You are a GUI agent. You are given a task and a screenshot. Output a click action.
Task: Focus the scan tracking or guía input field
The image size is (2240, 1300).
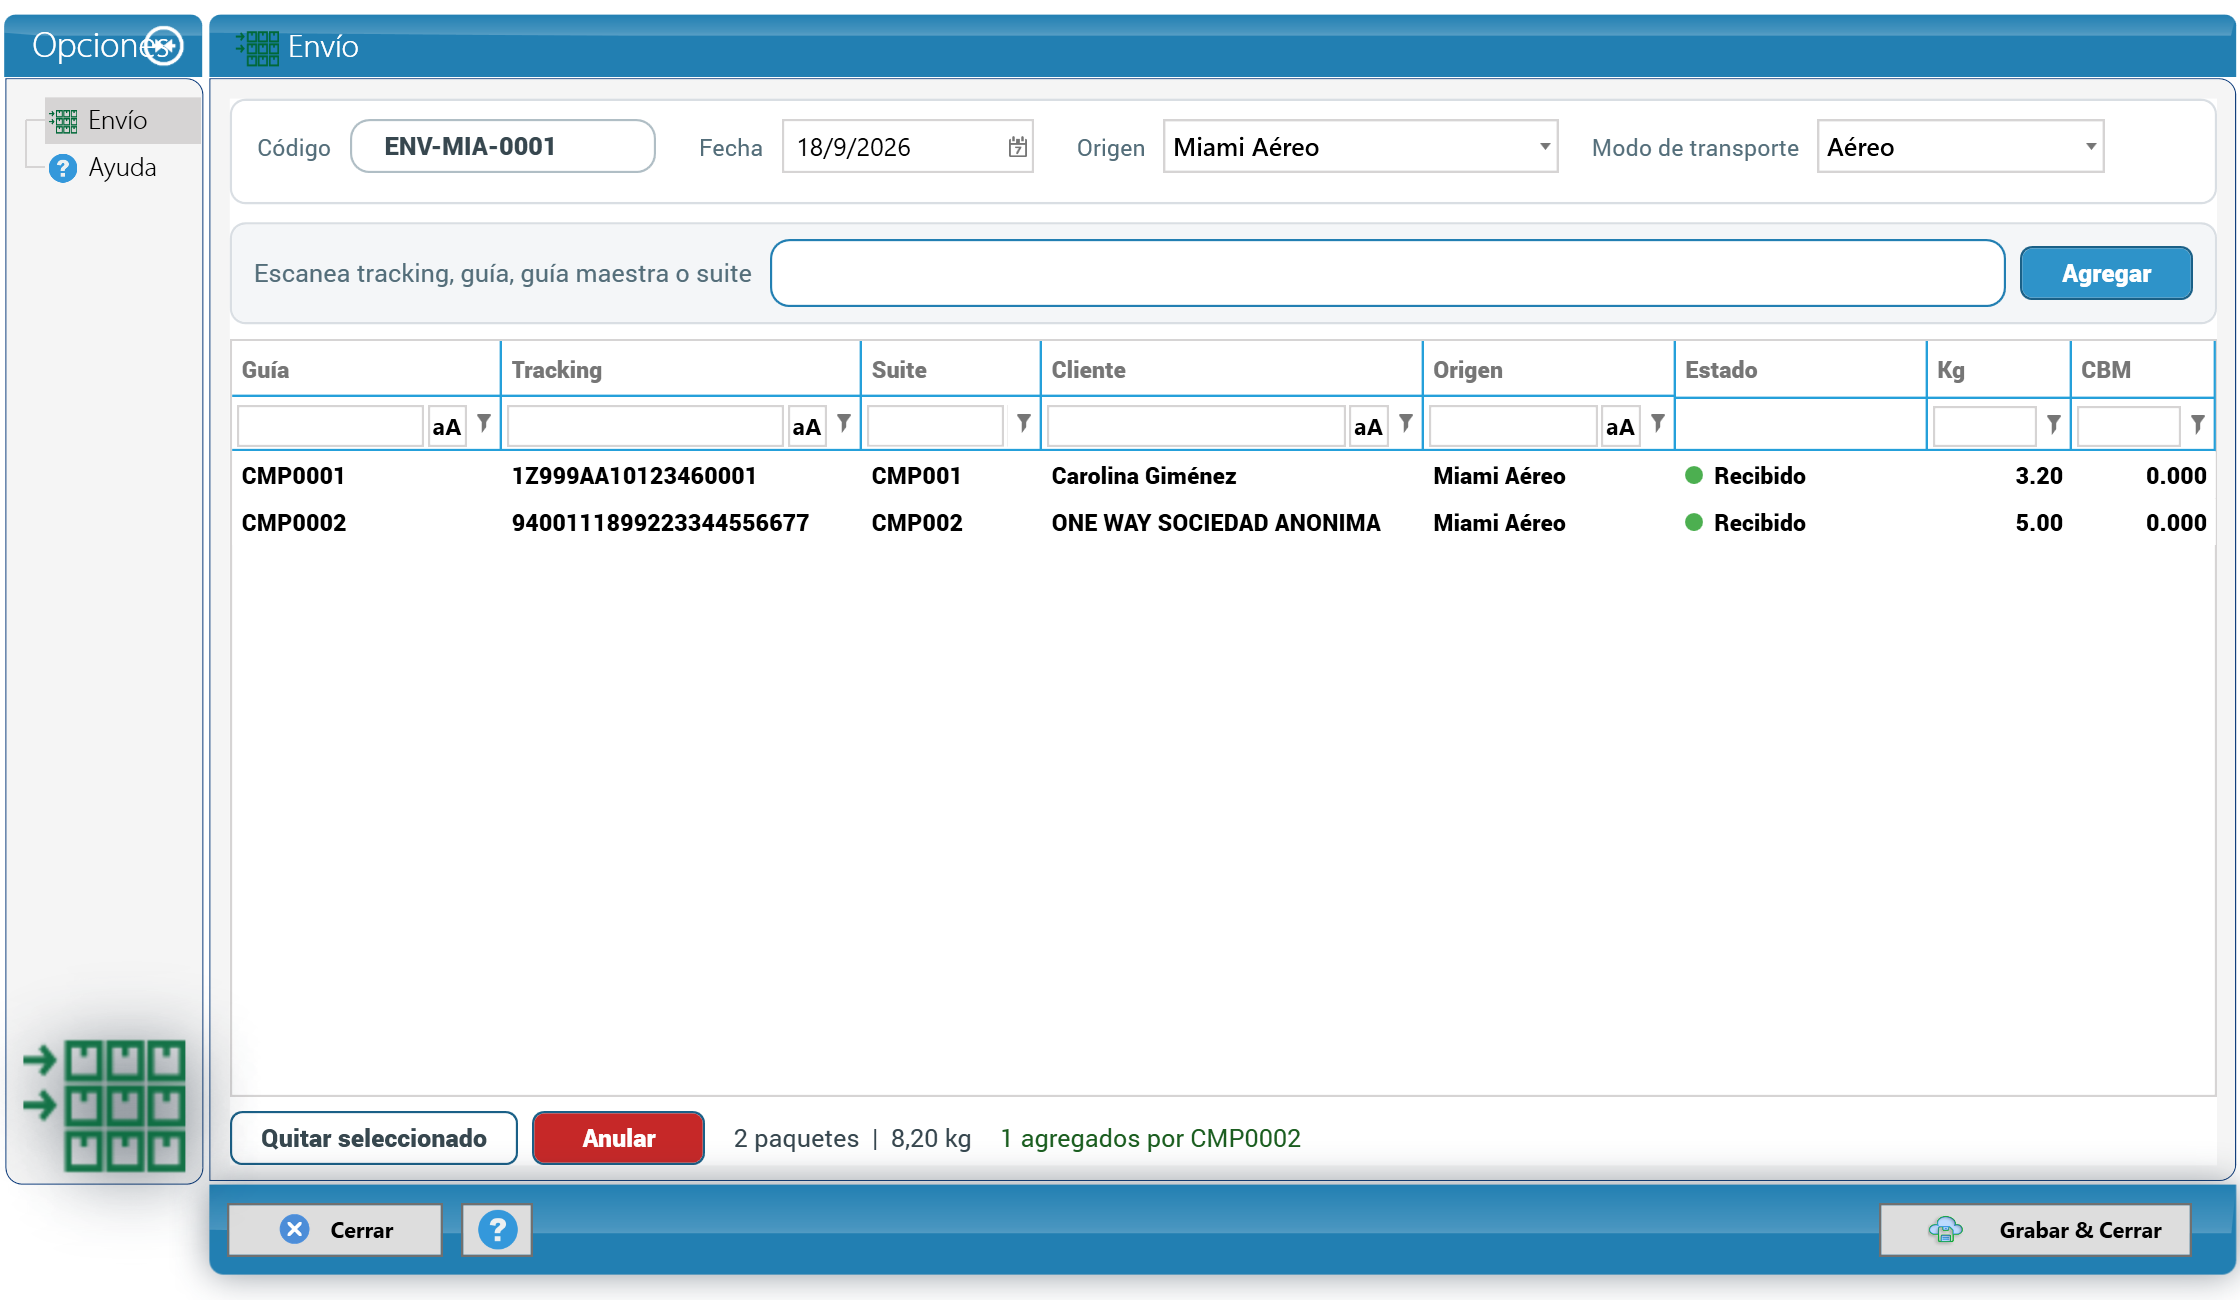(x=1388, y=273)
